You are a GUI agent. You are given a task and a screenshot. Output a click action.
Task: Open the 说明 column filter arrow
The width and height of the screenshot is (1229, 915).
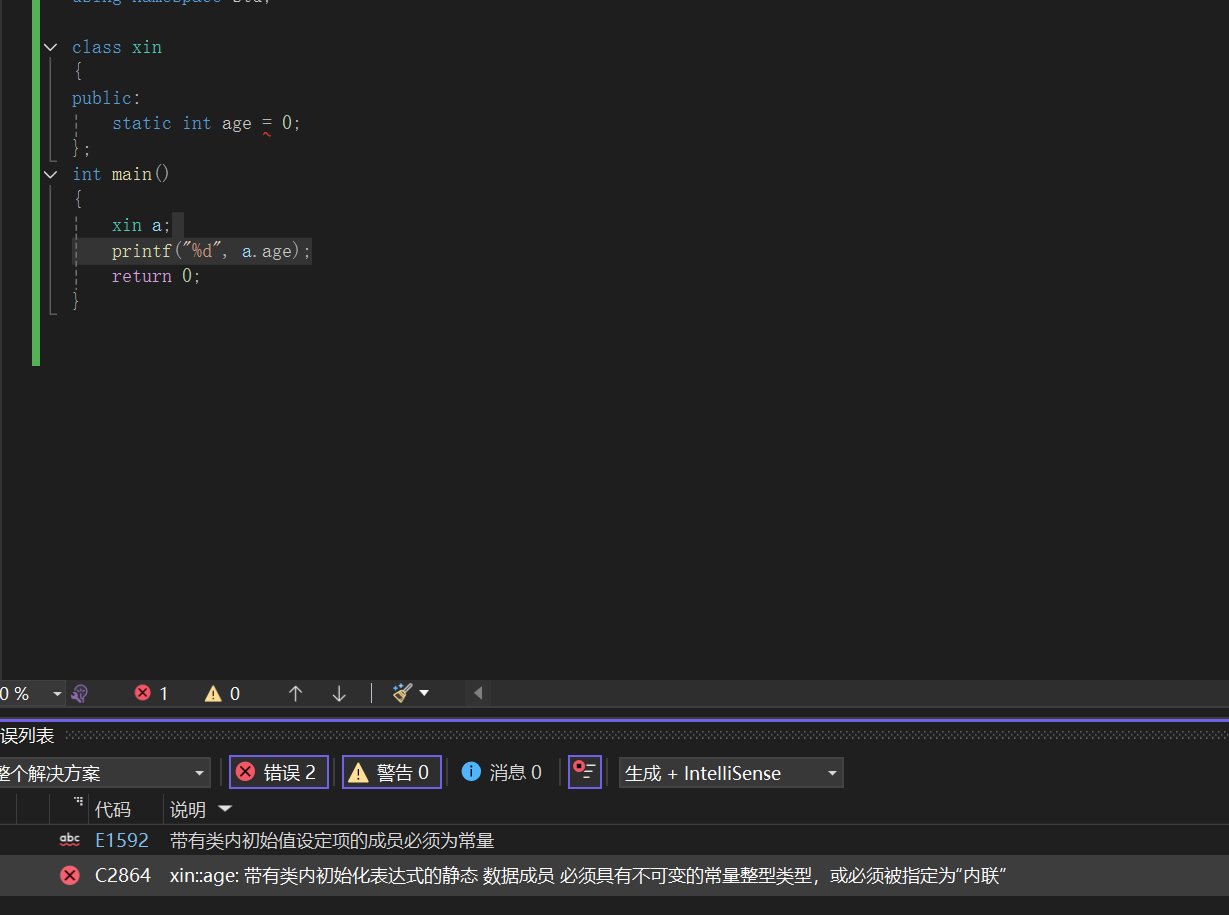click(225, 808)
